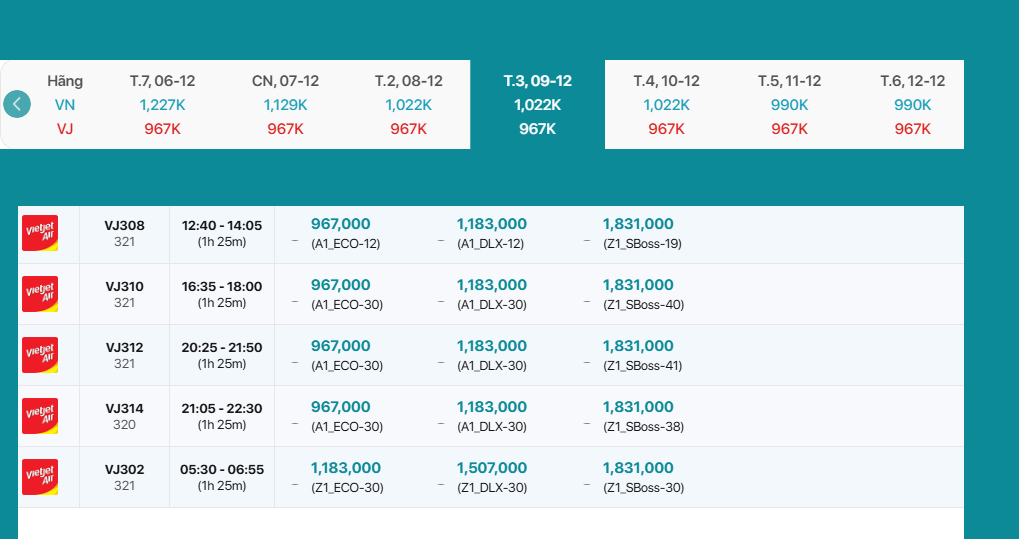Click the previous dates arrow button
Image resolution: width=1019 pixels, height=539 pixels.
(17, 104)
